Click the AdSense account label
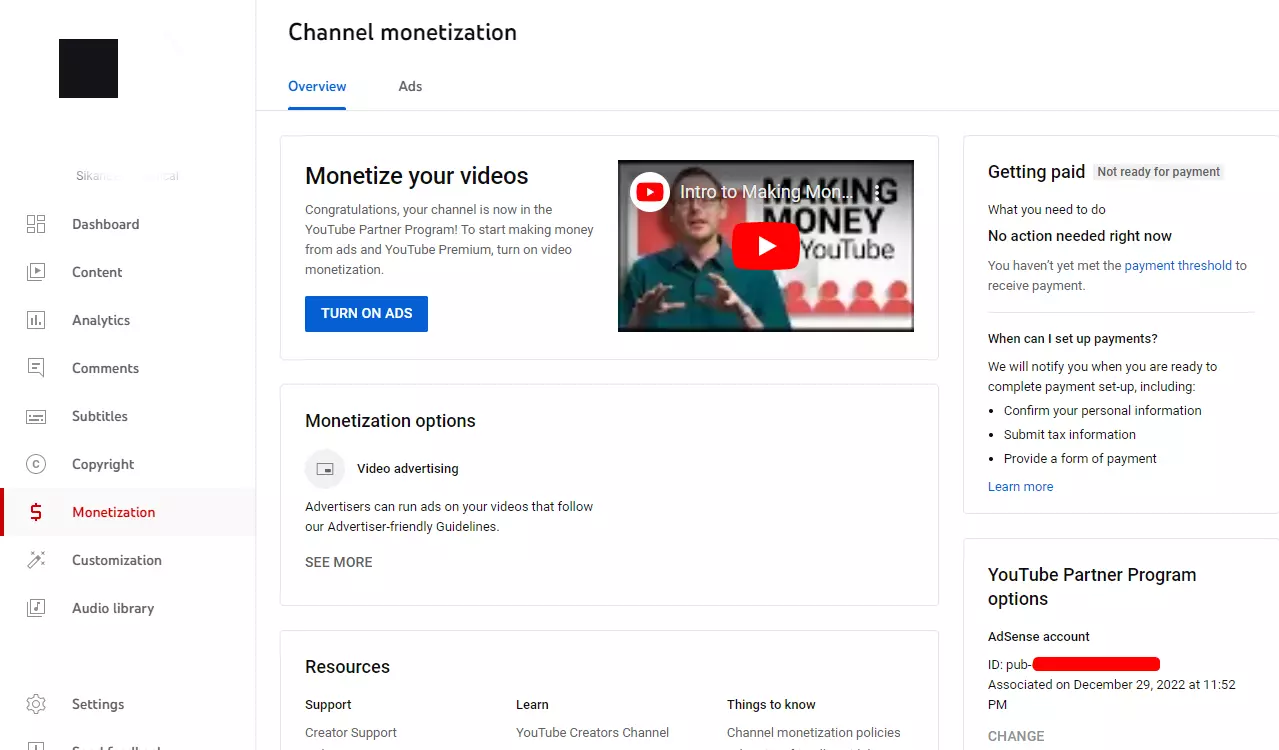The width and height of the screenshot is (1279, 750). point(1039,637)
